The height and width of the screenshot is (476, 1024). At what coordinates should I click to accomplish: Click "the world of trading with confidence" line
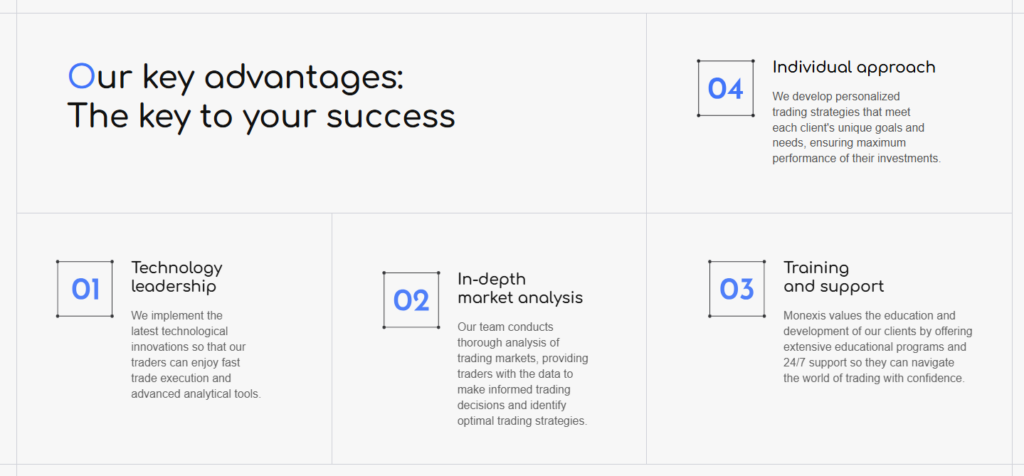873,379
